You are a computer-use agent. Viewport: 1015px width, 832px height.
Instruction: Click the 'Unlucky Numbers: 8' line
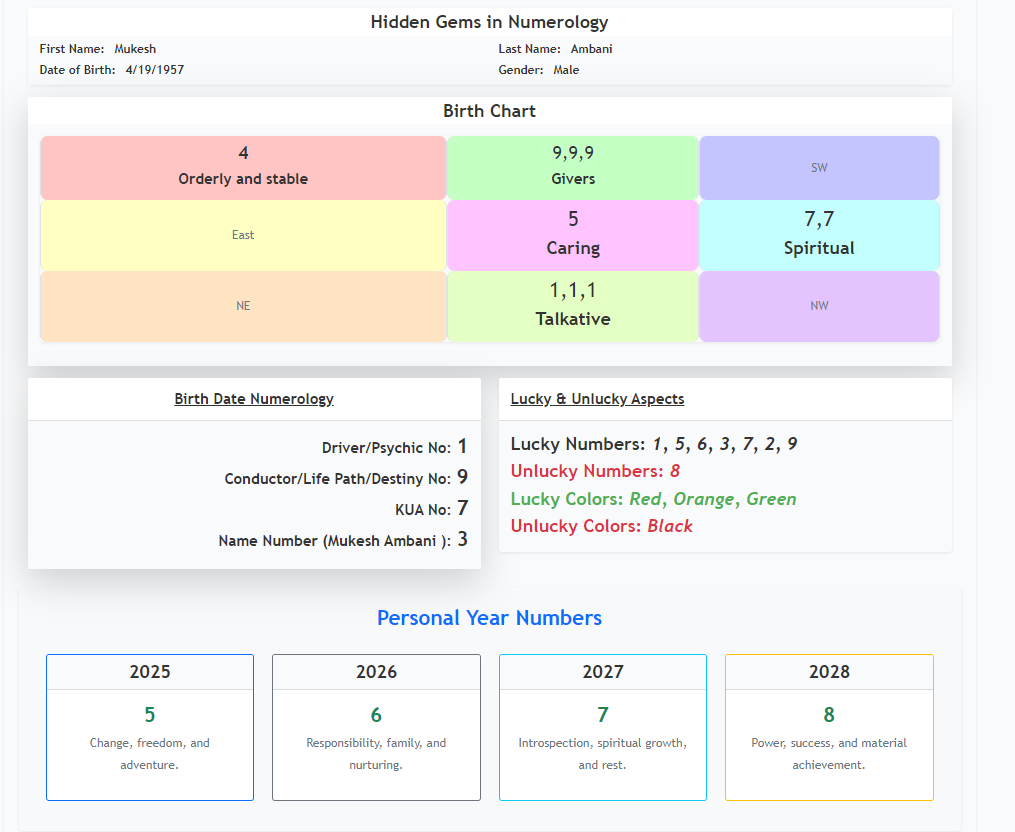pos(595,471)
